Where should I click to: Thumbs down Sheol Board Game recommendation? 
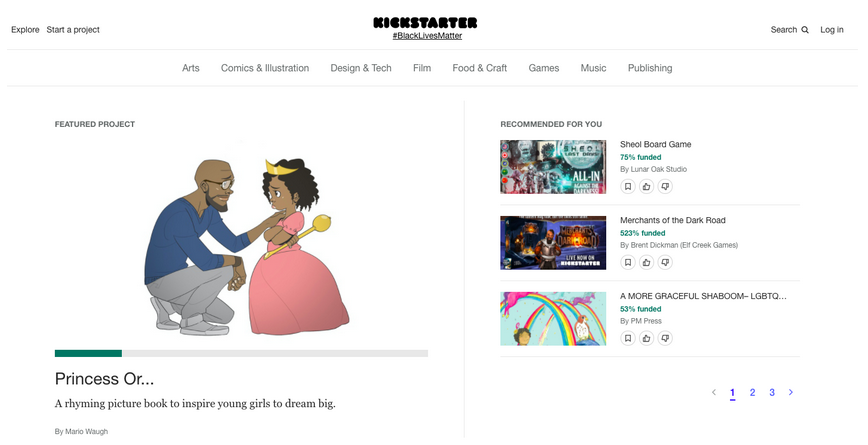click(x=665, y=187)
